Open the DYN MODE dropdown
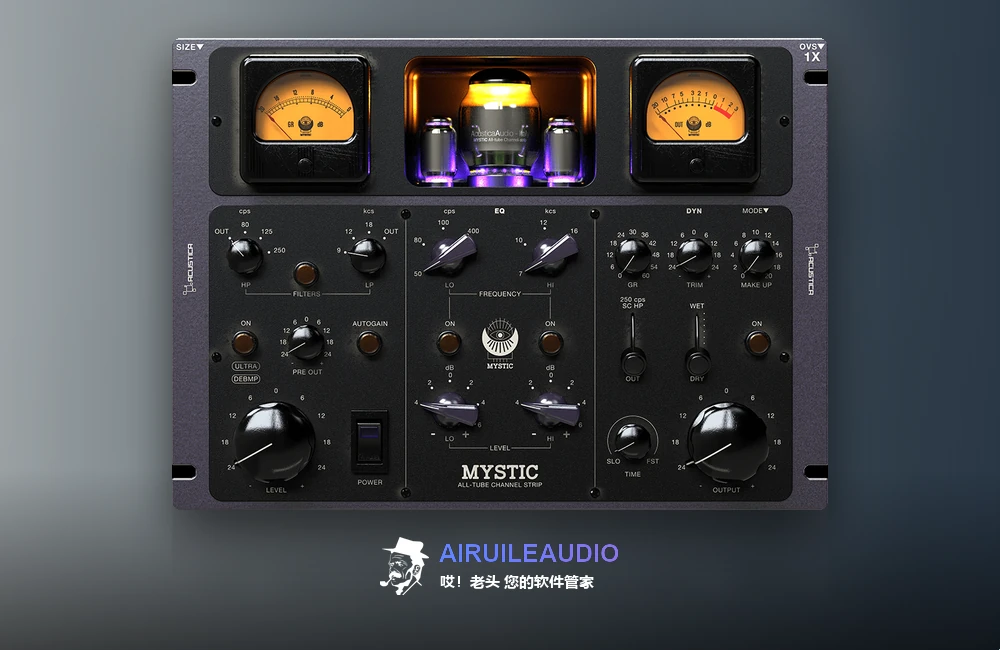1000x650 pixels. point(755,211)
